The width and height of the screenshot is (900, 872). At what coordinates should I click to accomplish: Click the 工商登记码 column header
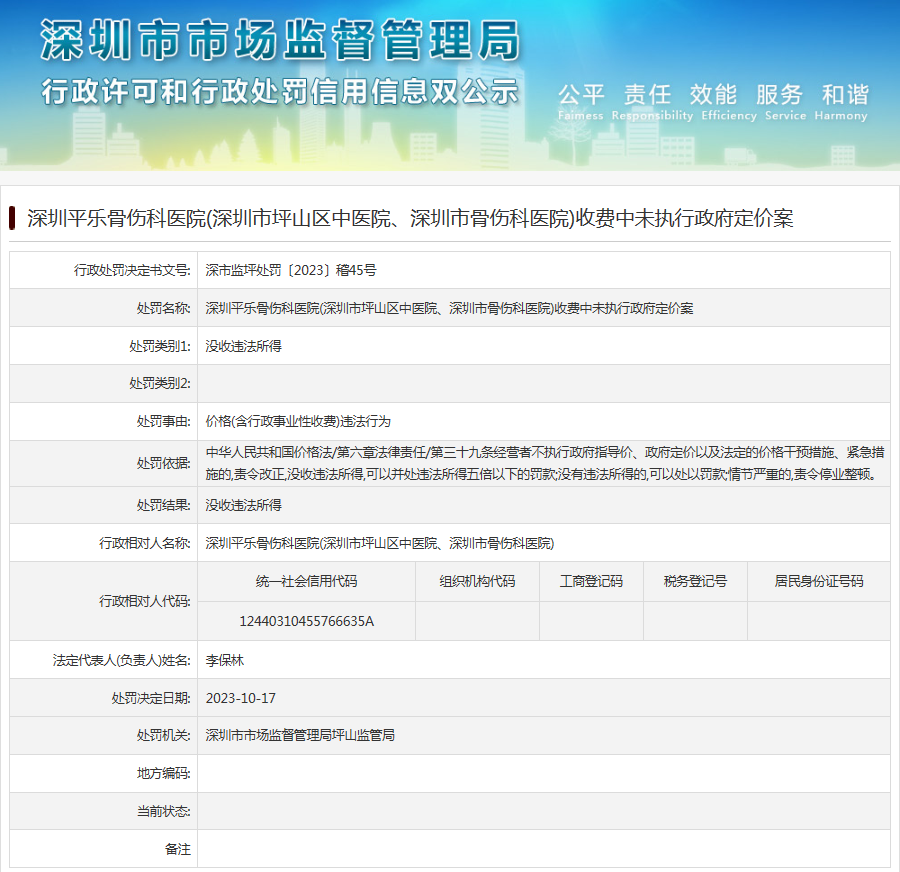click(x=591, y=582)
